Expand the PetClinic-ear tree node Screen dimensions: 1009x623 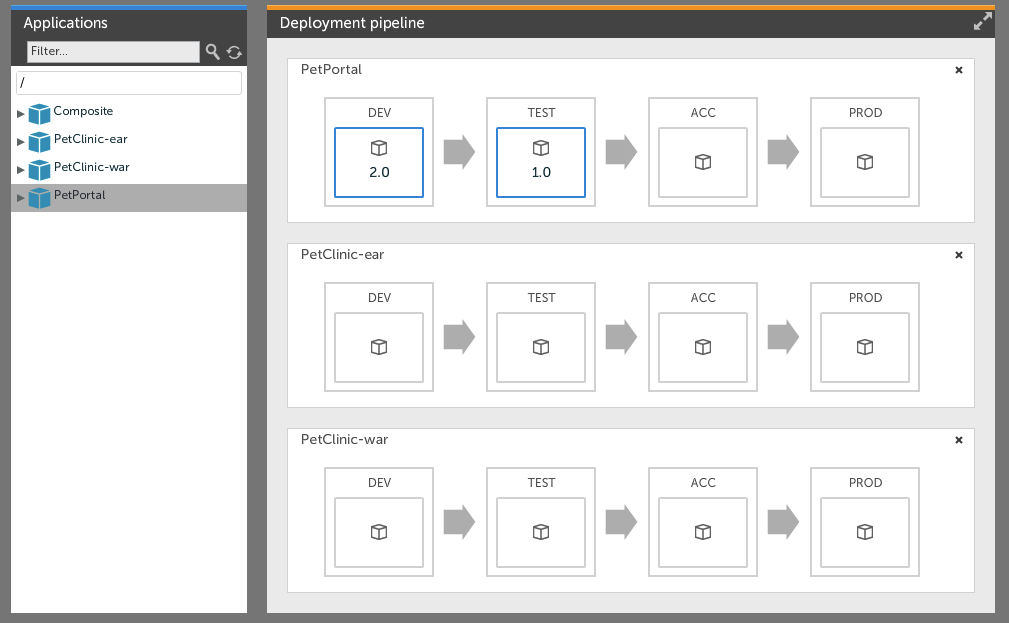coord(21,142)
